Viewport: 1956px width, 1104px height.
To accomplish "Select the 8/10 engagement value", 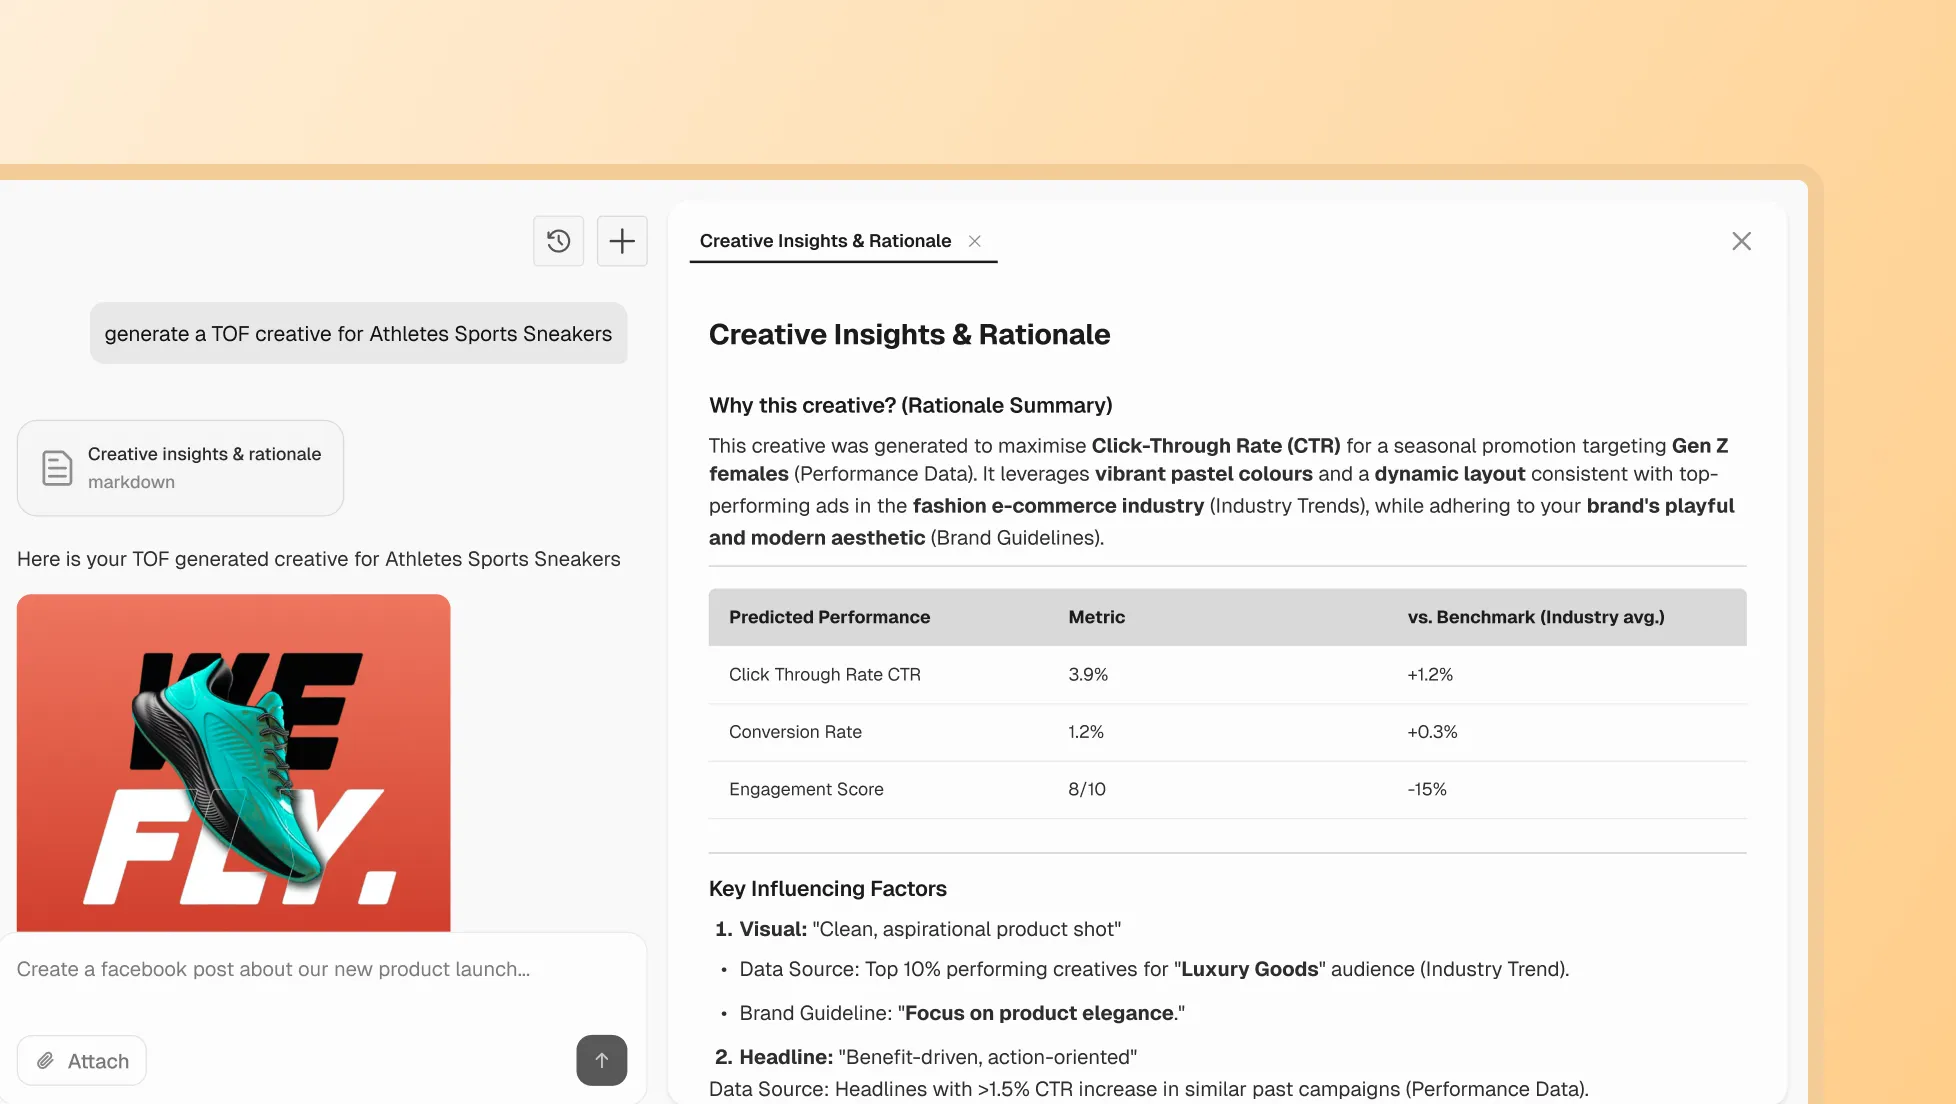I will tap(1087, 789).
